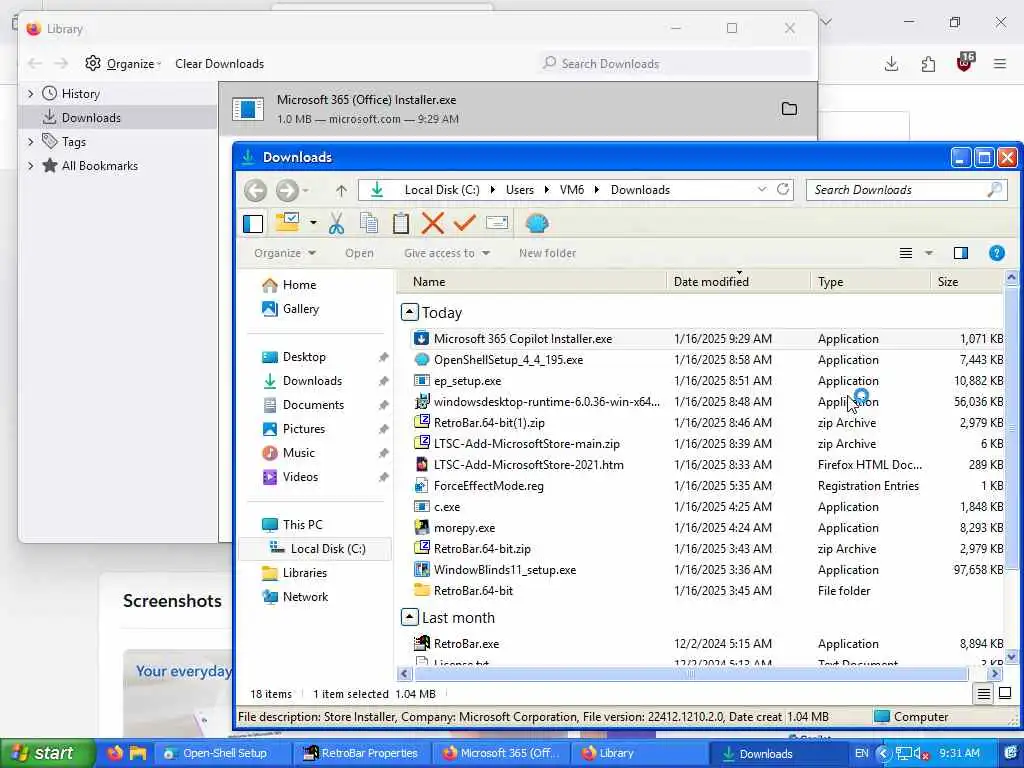Select the RetroBar.64-bit folder
The image size is (1024, 768).
(x=473, y=590)
